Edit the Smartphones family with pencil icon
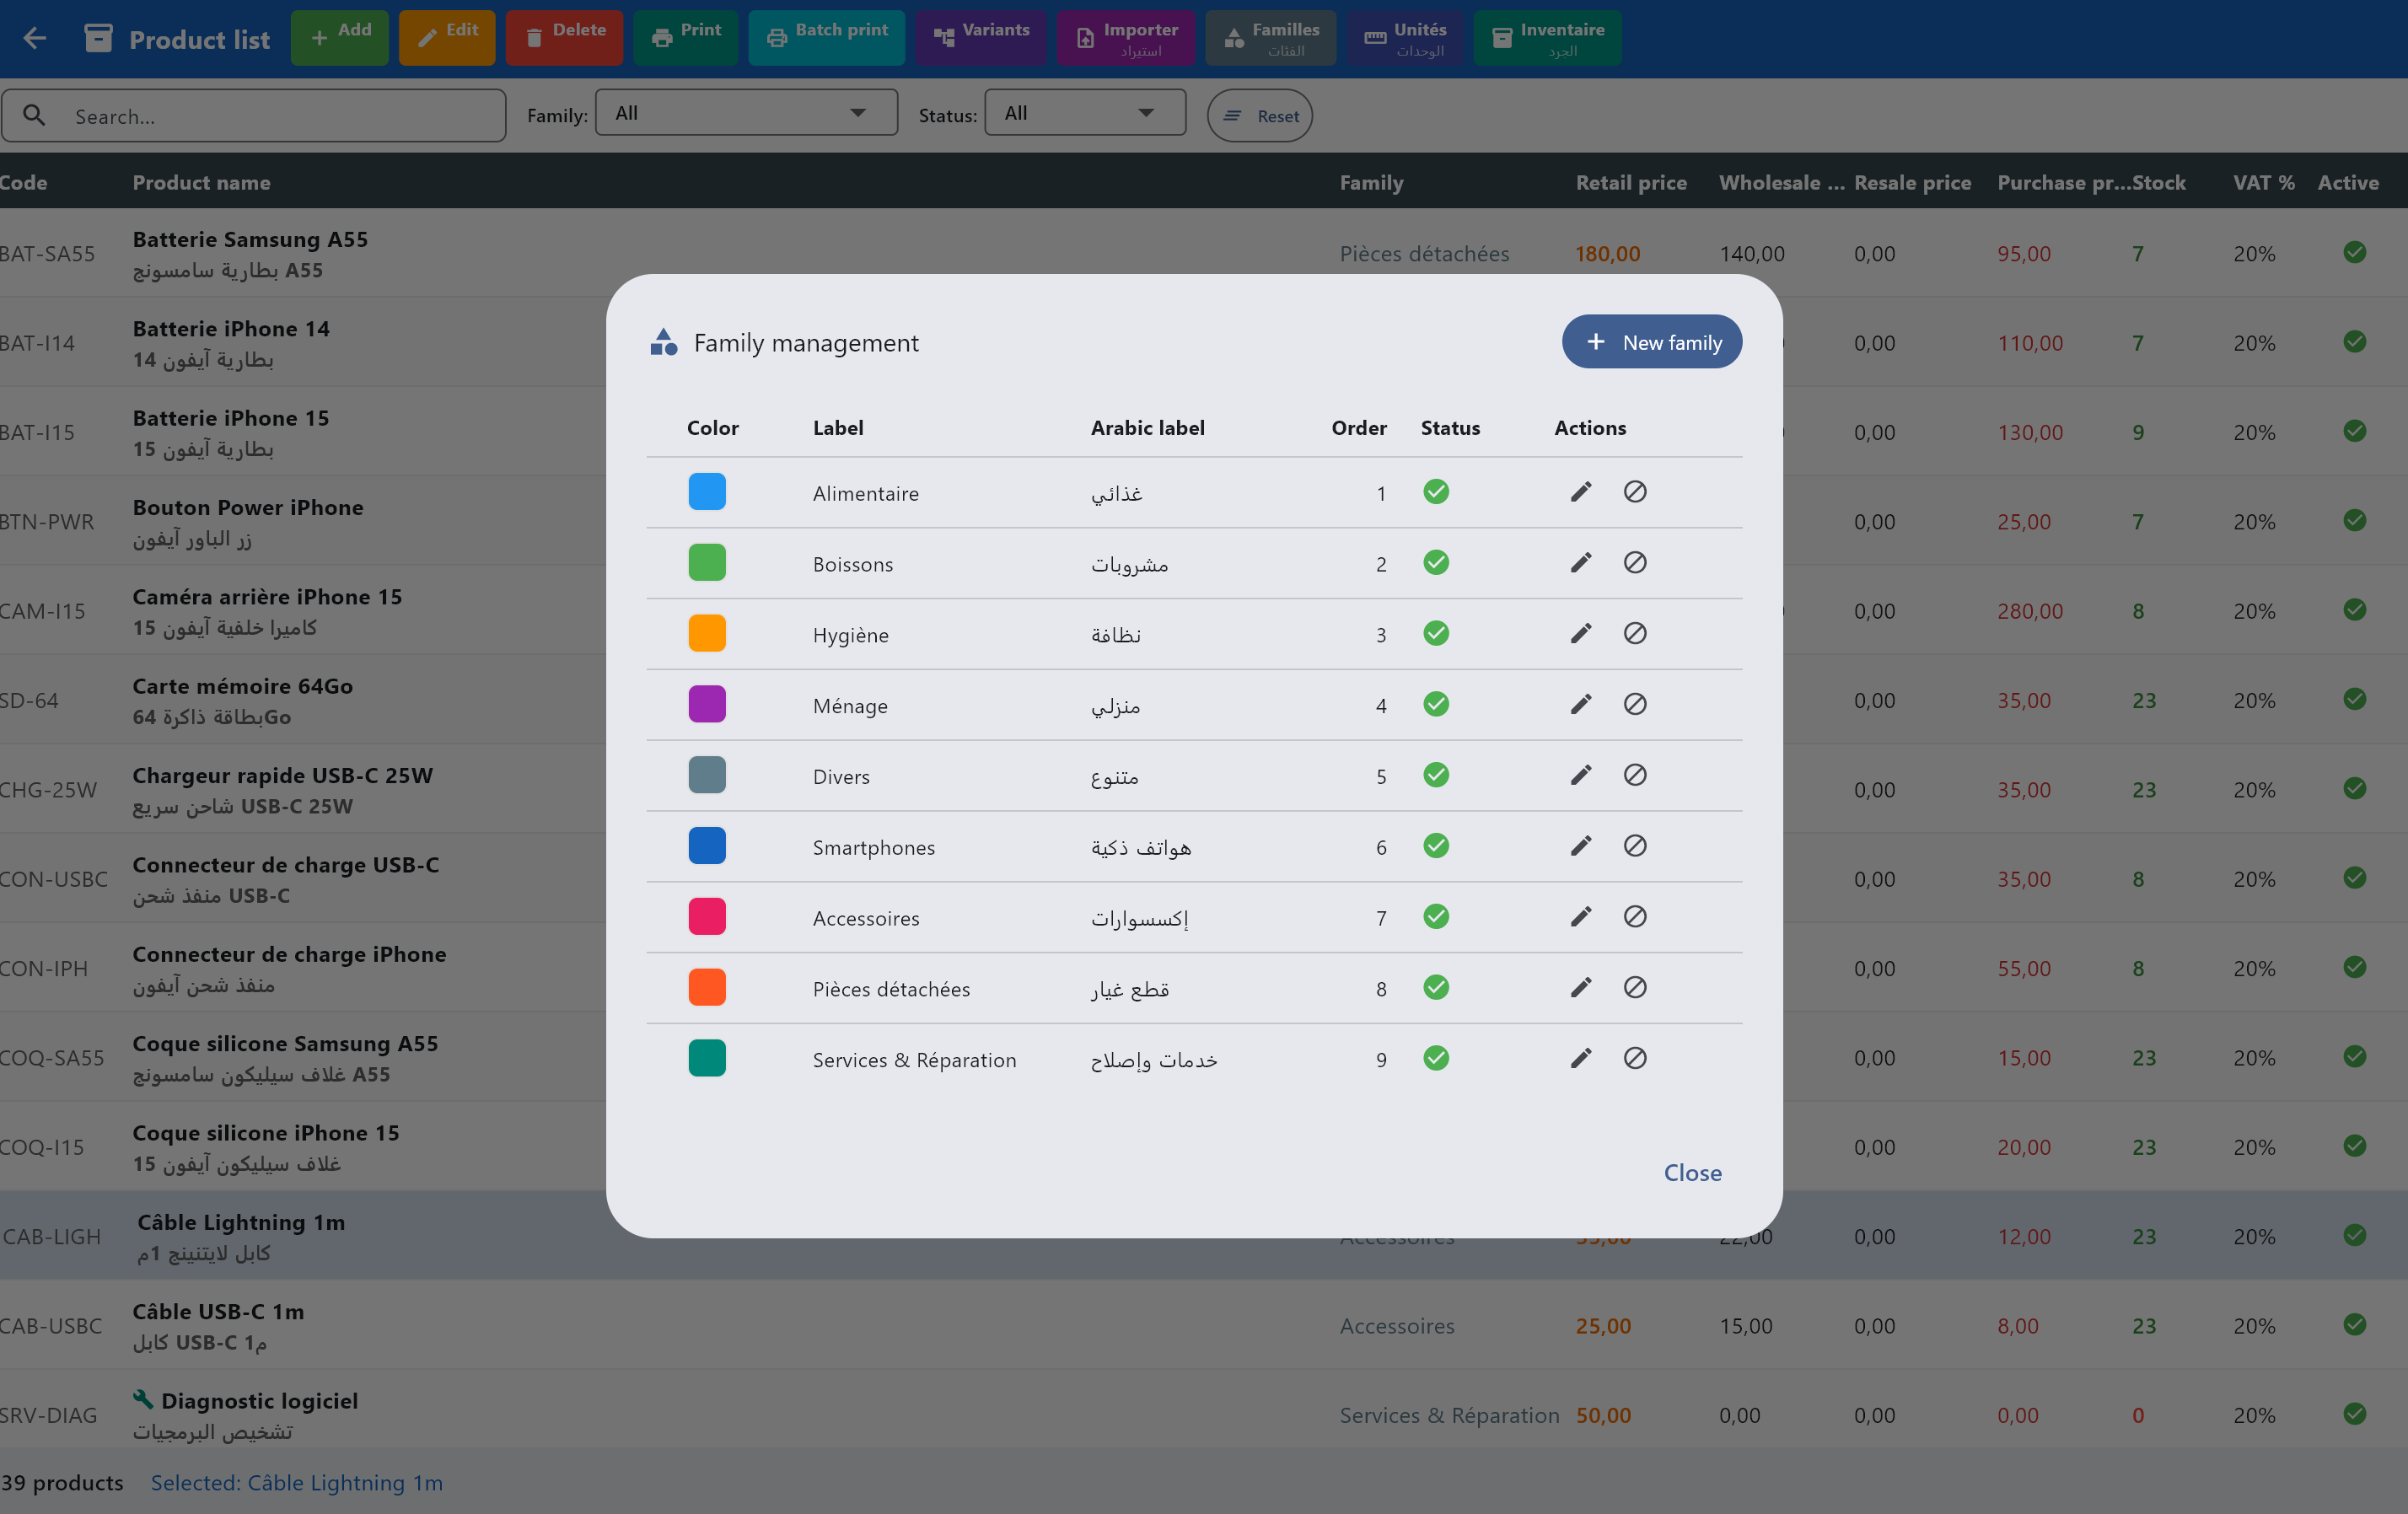2408x1514 pixels. tap(1580, 846)
